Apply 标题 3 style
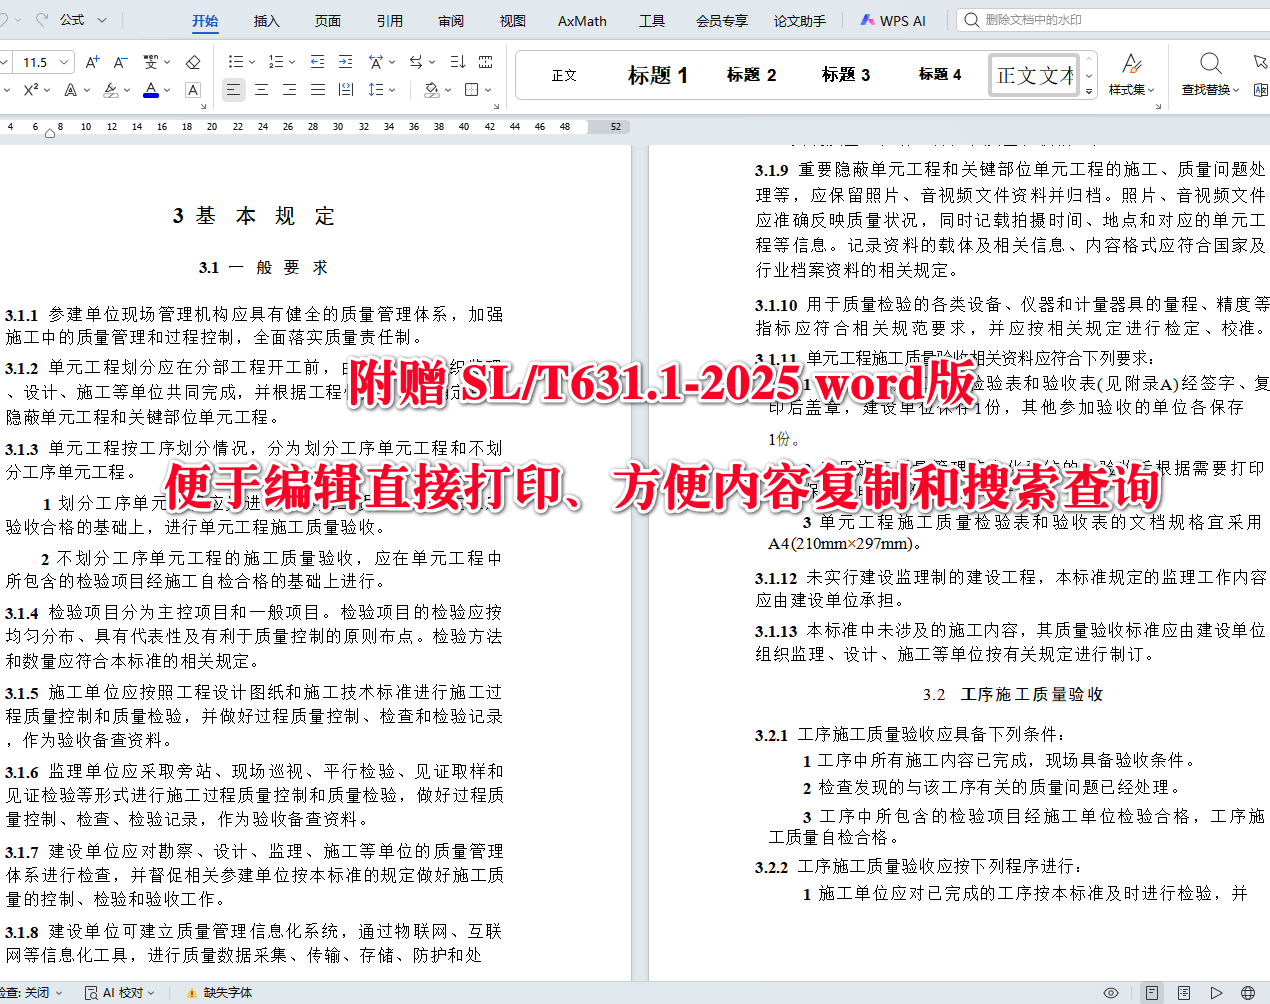This screenshot has width=1270, height=1004. pos(846,75)
